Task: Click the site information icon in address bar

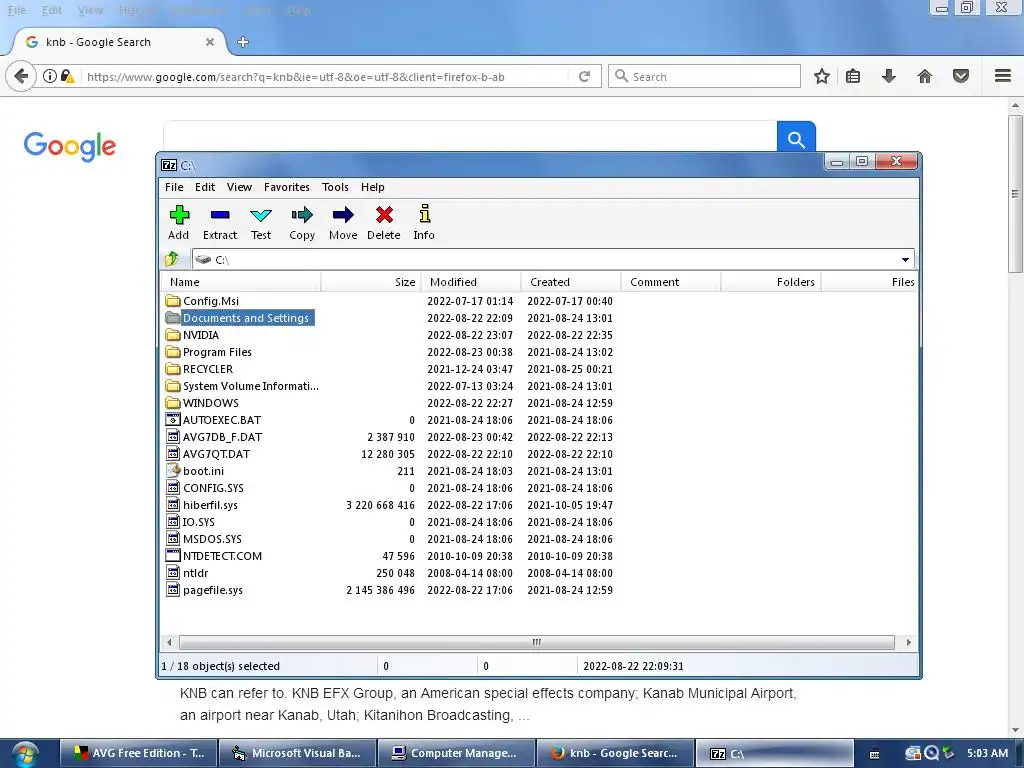Action: point(50,76)
